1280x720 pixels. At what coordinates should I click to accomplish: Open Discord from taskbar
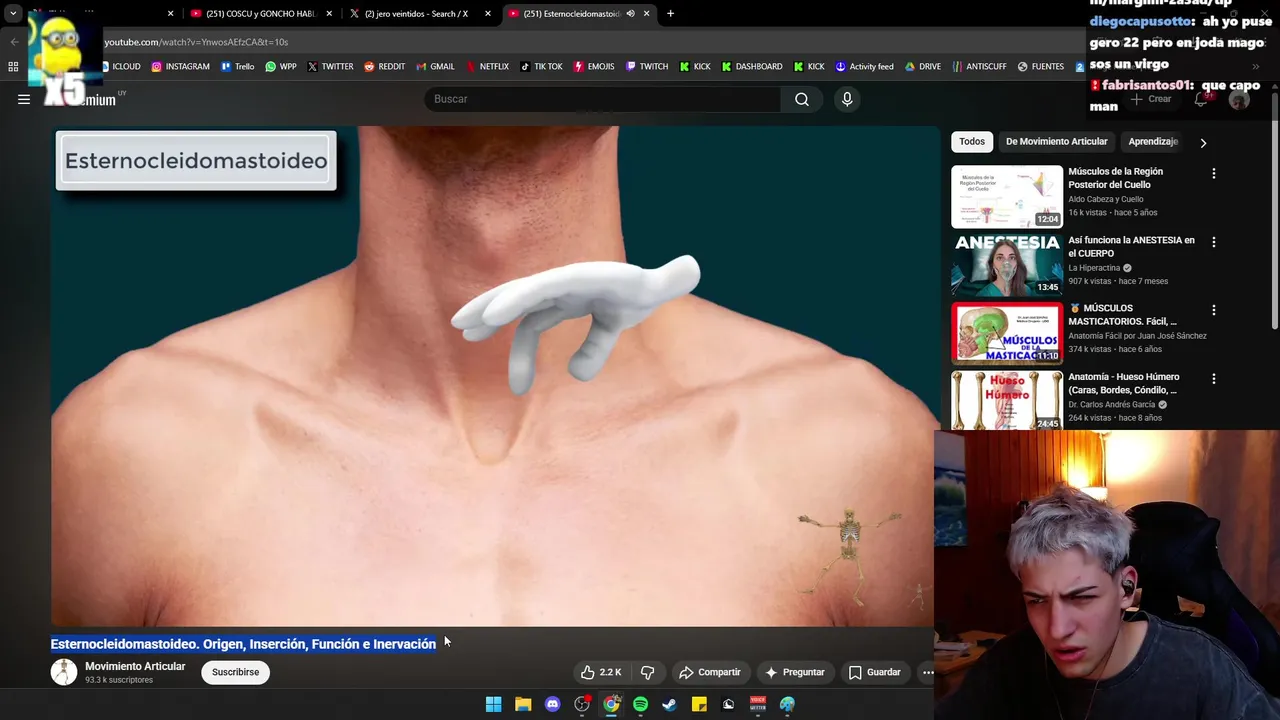pyautogui.click(x=552, y=704)
